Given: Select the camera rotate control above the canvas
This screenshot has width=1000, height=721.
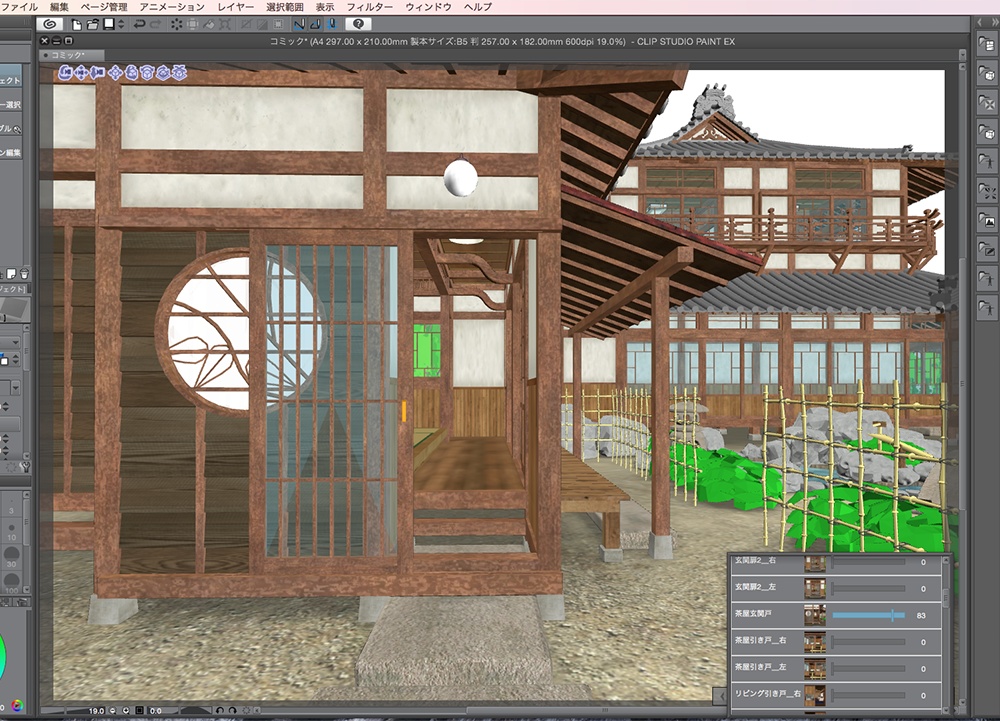Looking at the screenshot, I should point(63,72).
